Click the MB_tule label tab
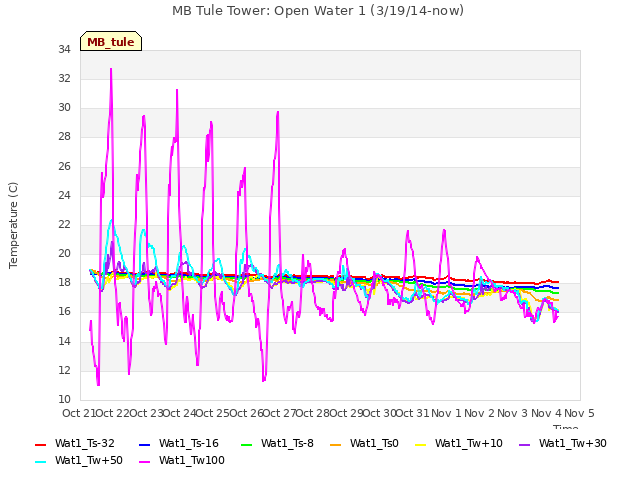Viewport: 640px width, 480px height. [x=111, y=41]
